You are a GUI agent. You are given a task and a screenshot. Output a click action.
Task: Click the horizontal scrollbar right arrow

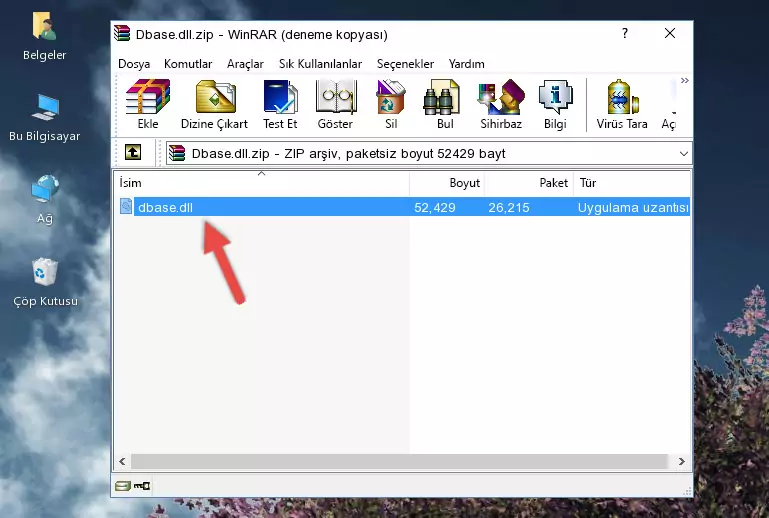point(682,461)
